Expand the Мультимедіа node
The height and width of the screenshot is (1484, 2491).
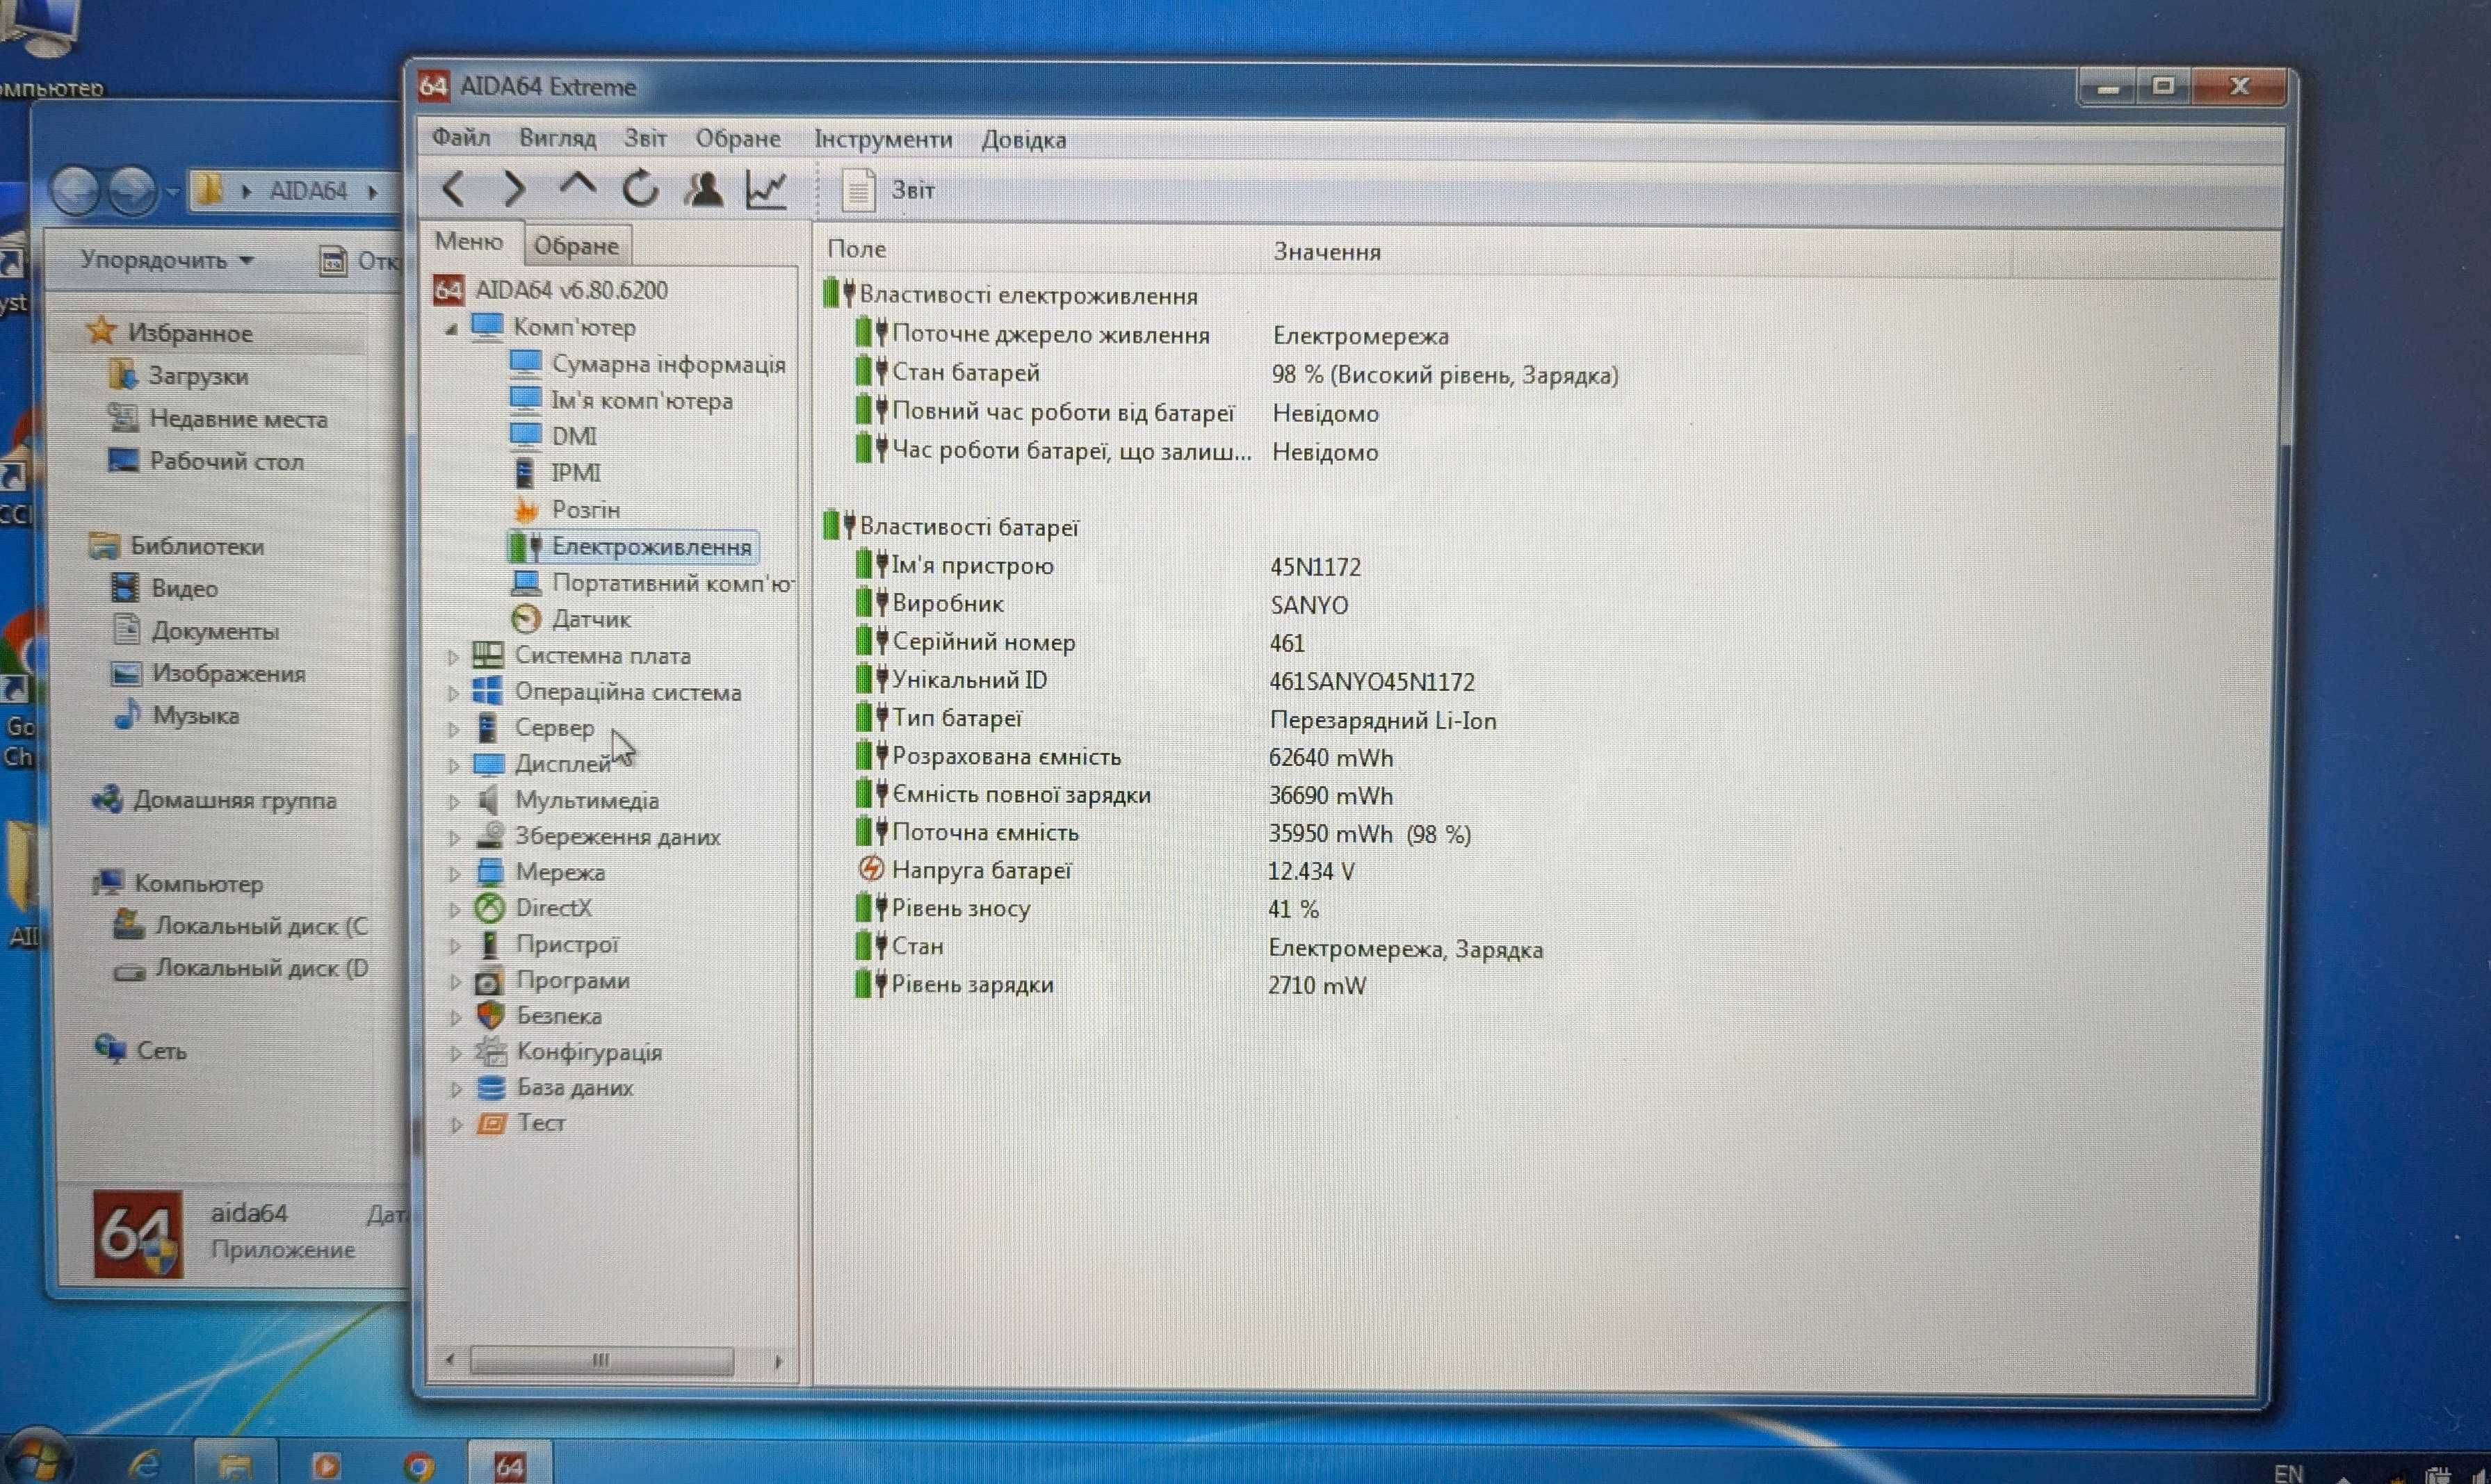coord(454,802)
